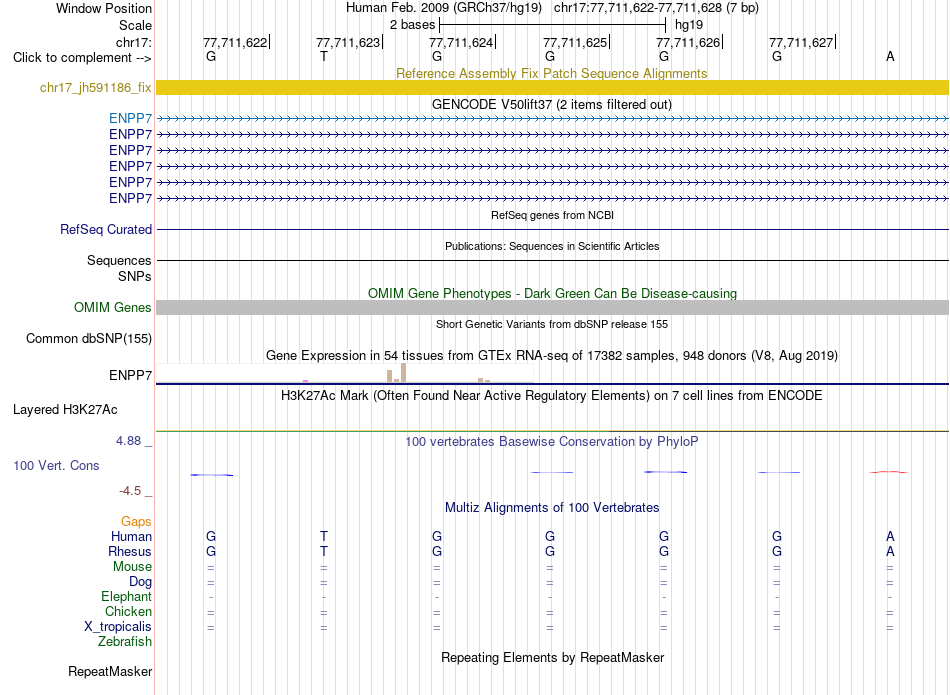This screenshot has height=695, width=950.
Task: Click the Layered H3K27Ac track label
Action: (x=65, y=410)
